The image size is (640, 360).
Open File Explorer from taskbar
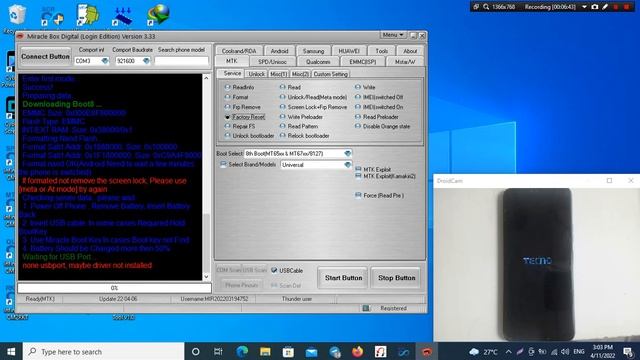click(x=265, y=351)
